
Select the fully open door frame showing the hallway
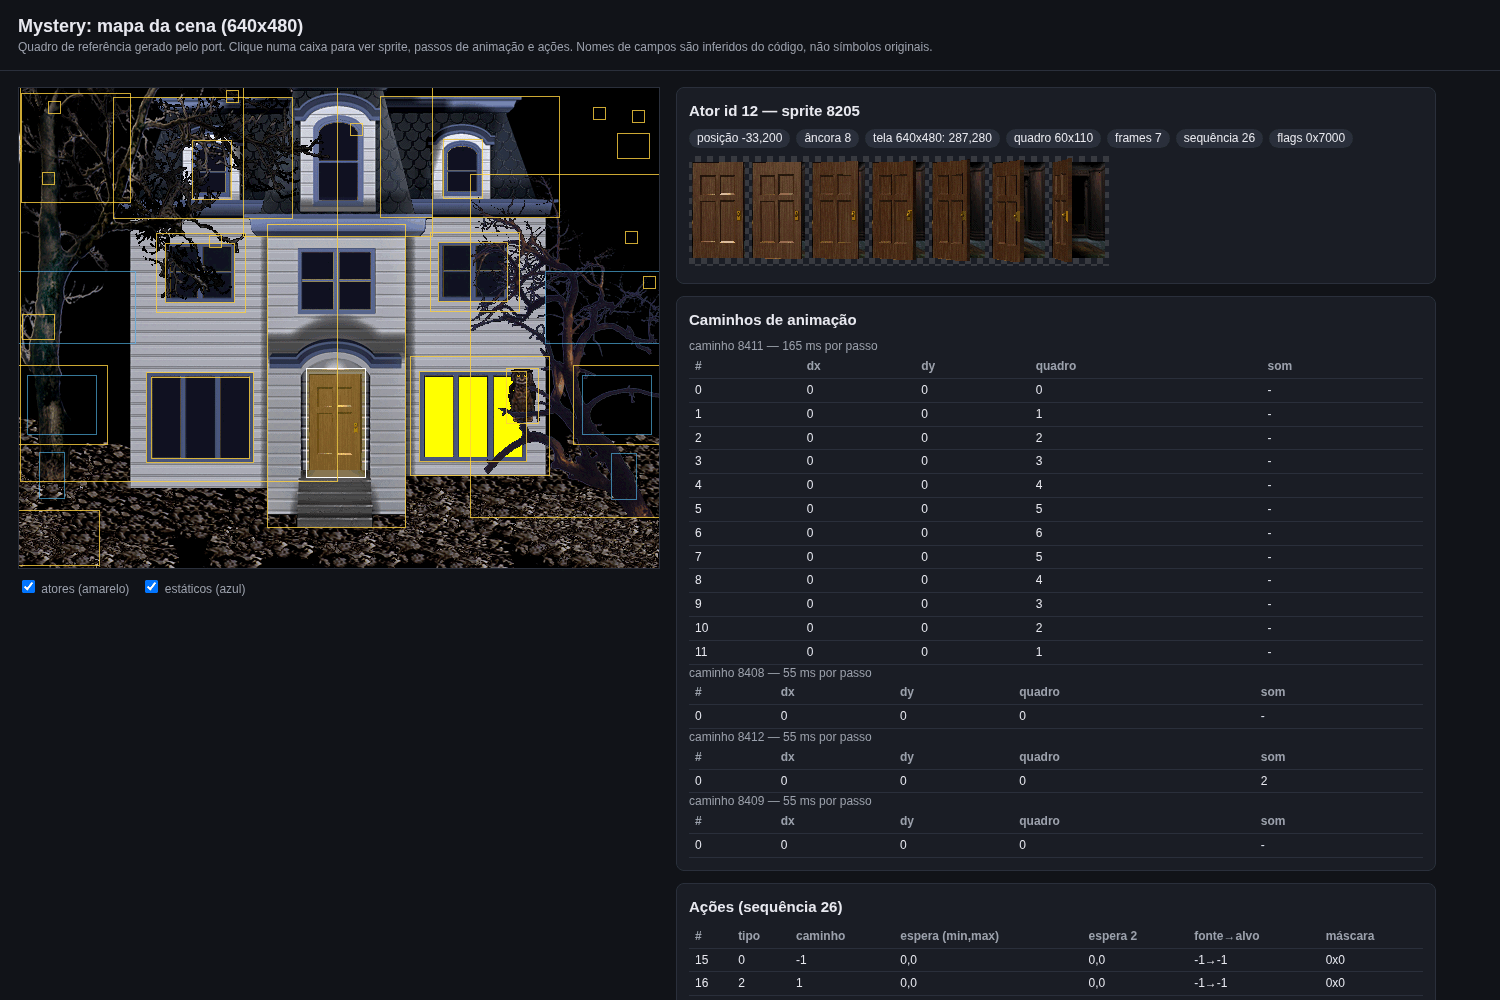pyautogui.click(x=1081, y=211)
